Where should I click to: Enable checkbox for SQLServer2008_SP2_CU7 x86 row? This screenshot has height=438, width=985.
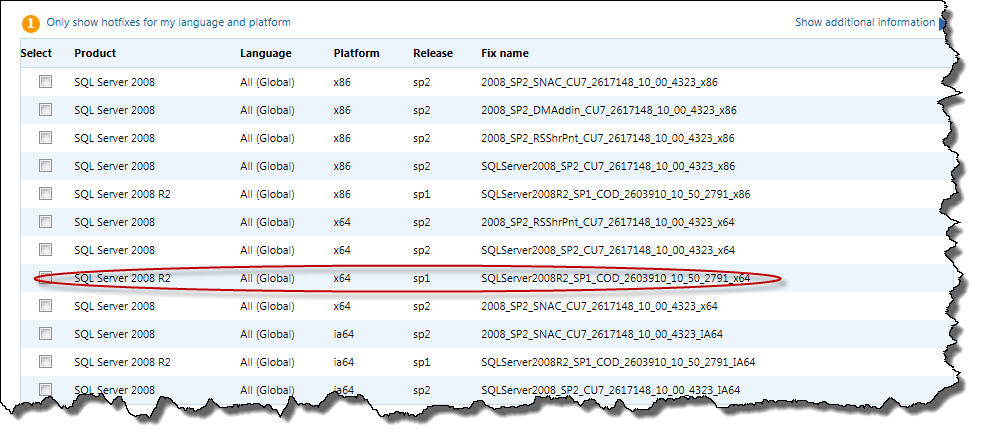(x=45, y=165)
